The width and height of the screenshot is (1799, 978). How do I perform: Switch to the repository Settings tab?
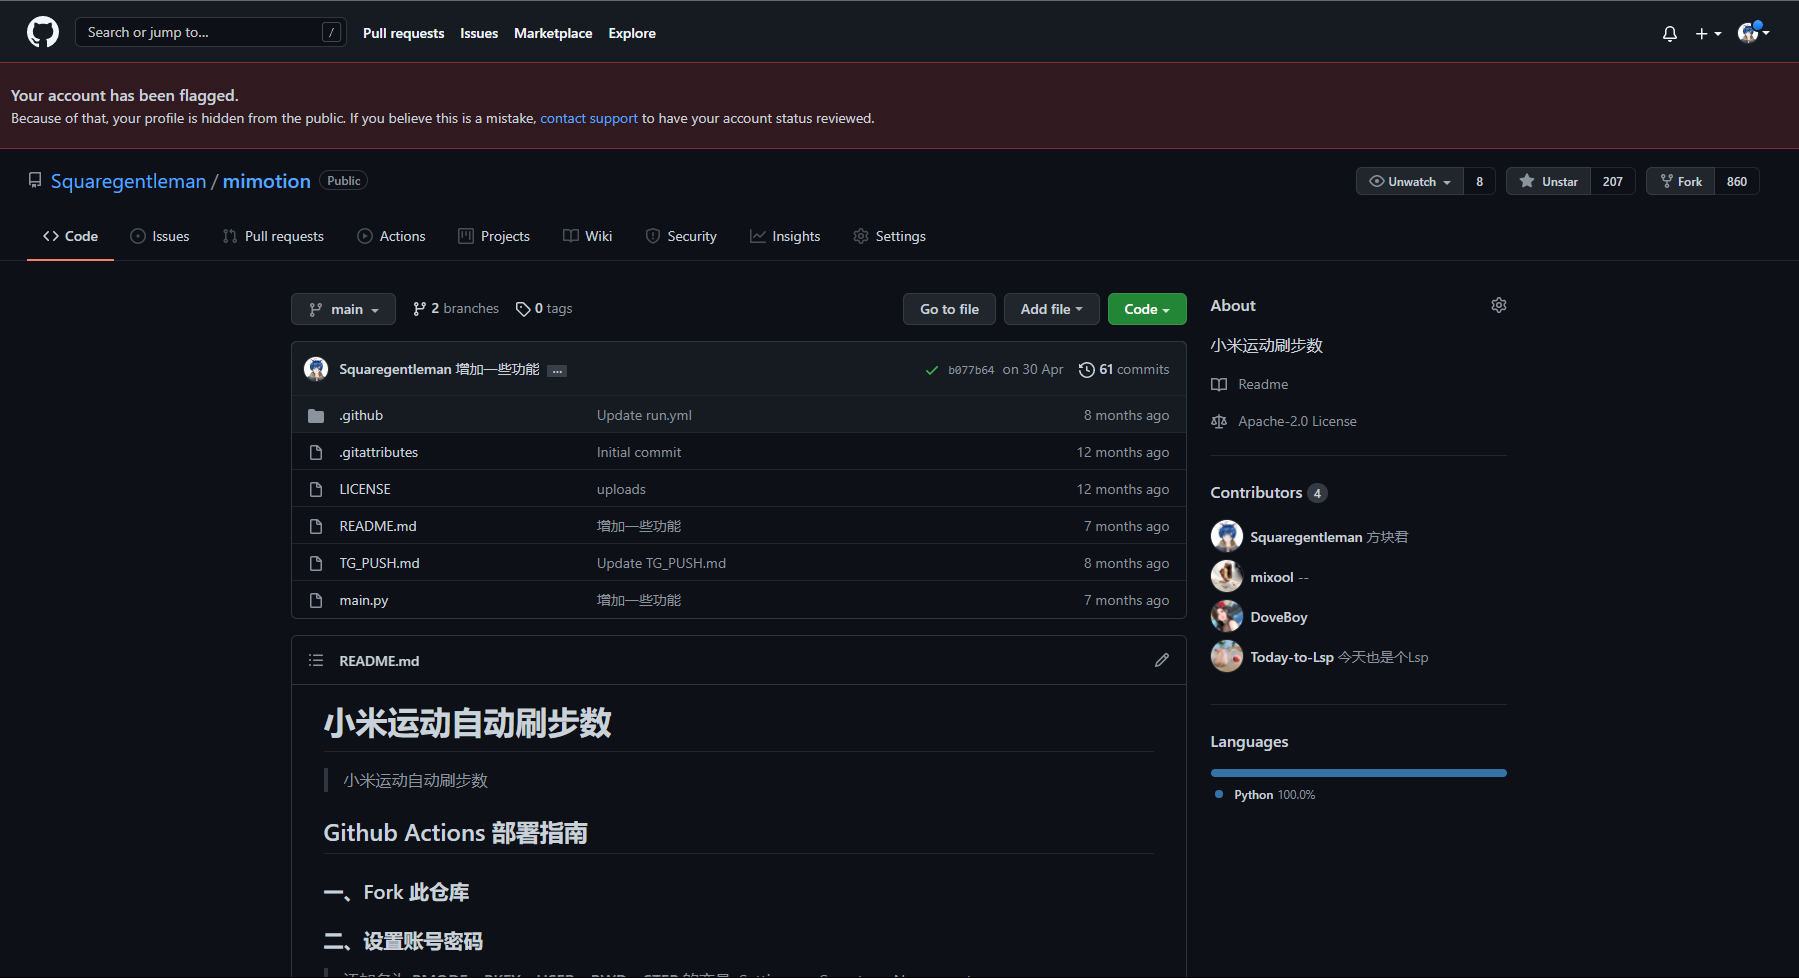(889, 236)
